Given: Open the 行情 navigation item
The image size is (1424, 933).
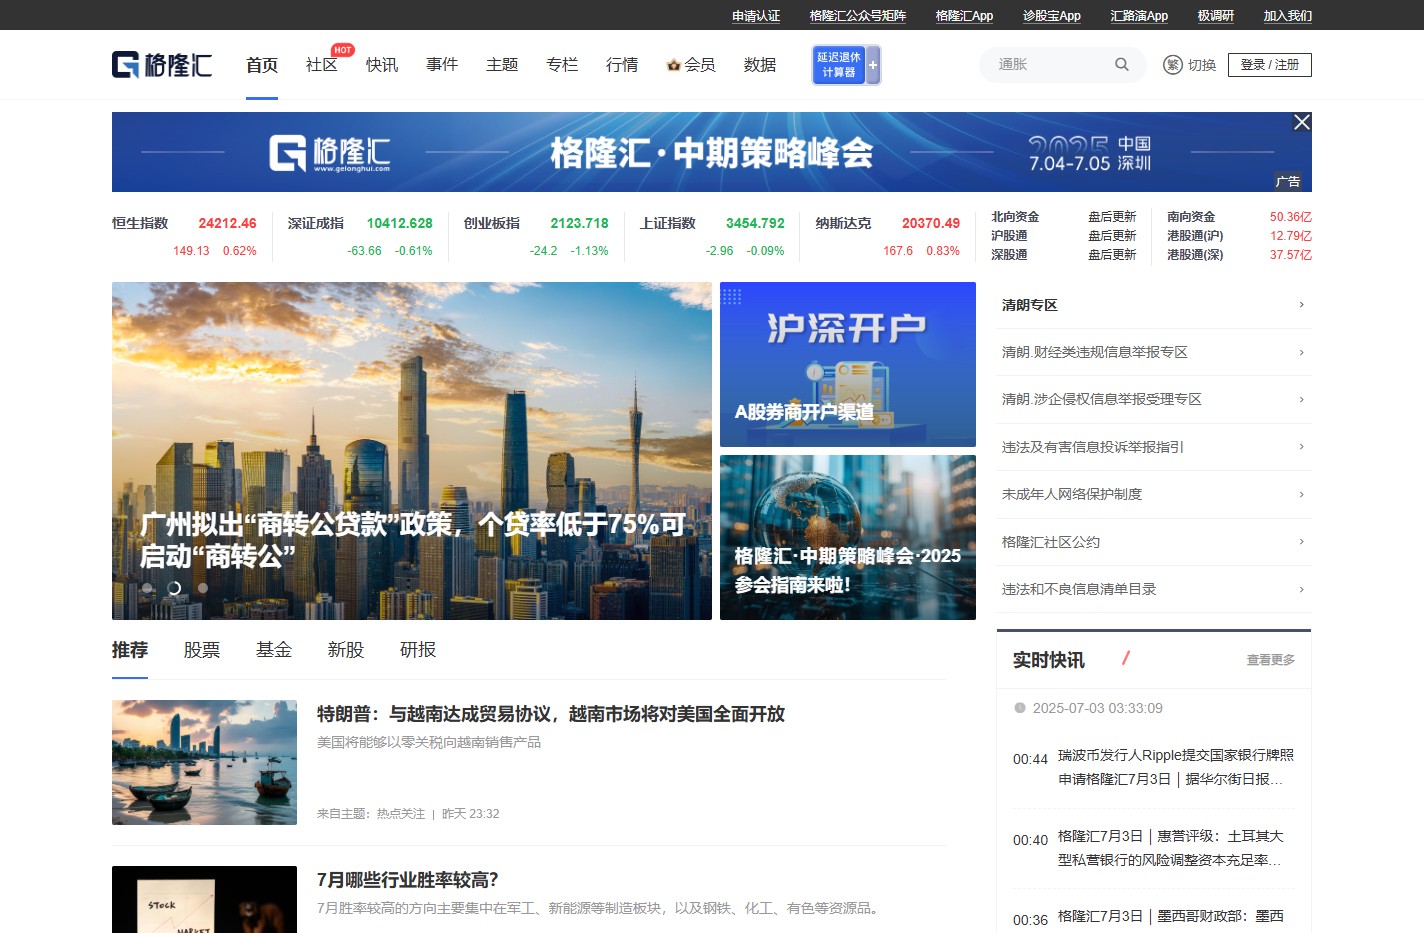Looking at the screenshot, I should [x=622, y=65].
